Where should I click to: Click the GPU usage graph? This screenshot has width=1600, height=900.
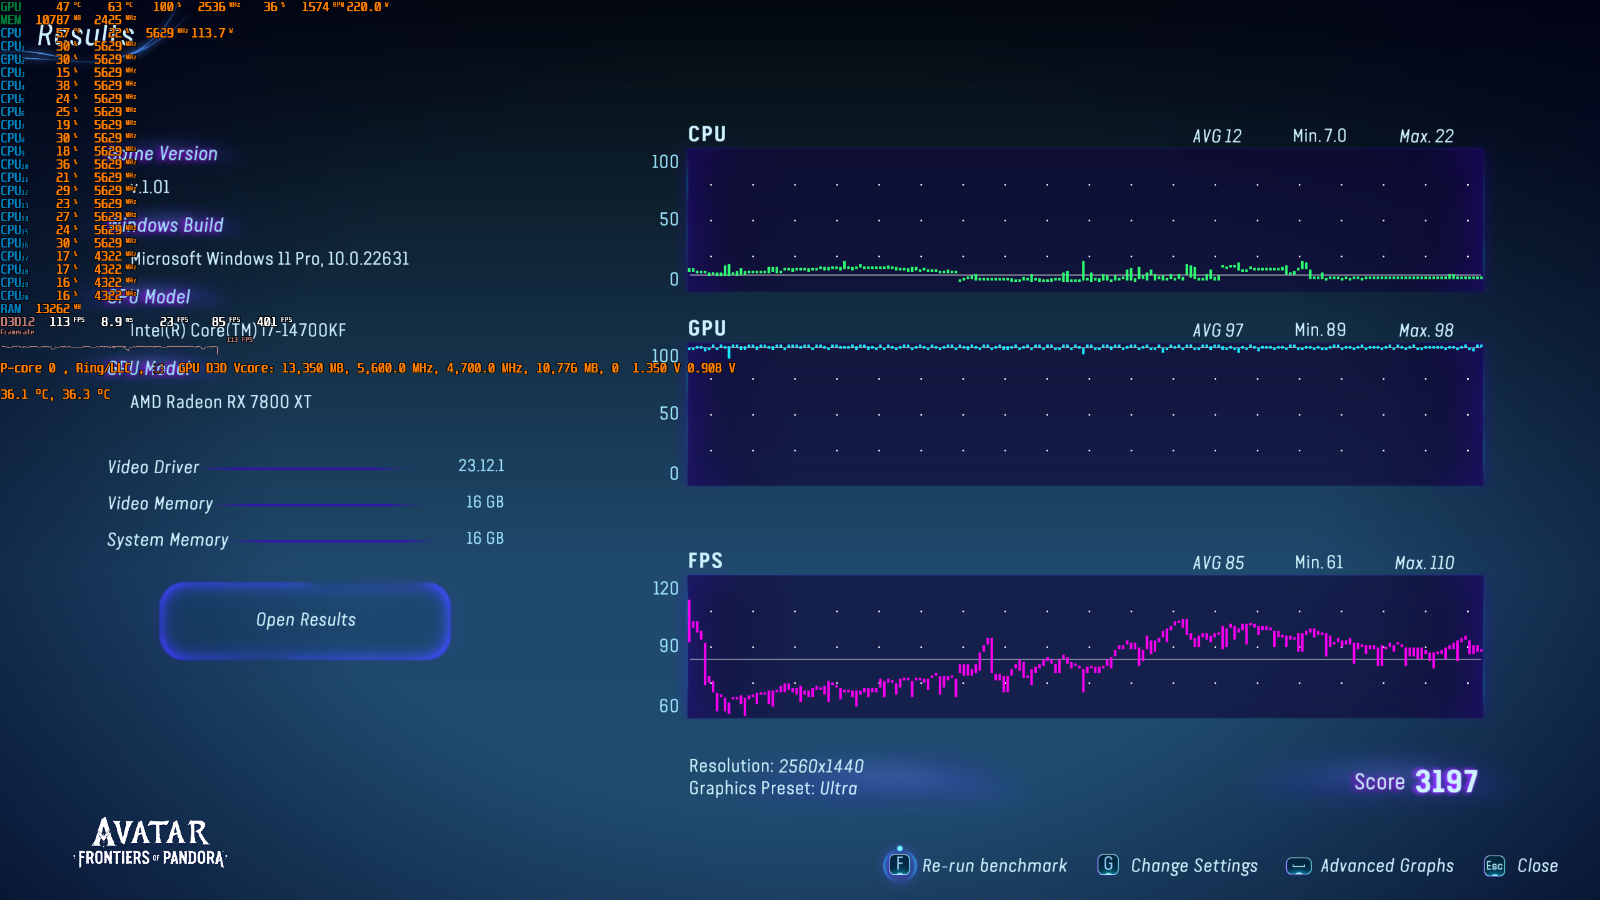point(1085,414)
